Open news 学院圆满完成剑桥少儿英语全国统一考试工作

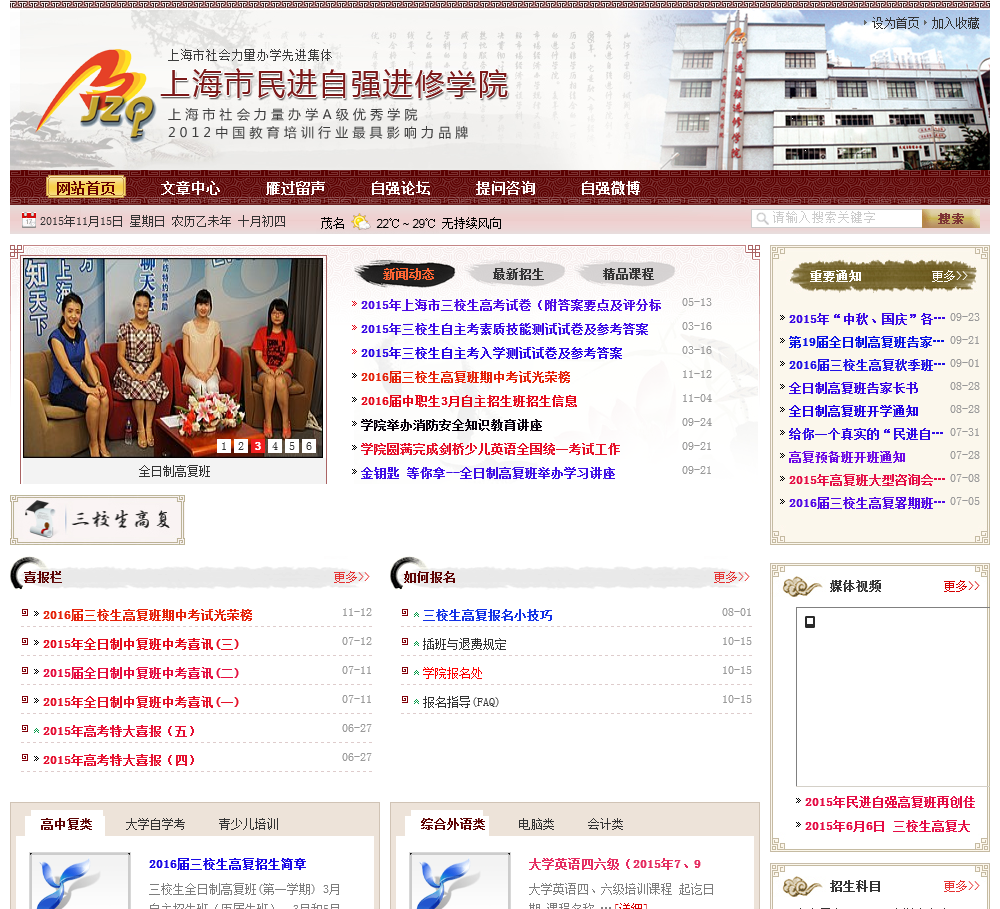coord(490,449)
